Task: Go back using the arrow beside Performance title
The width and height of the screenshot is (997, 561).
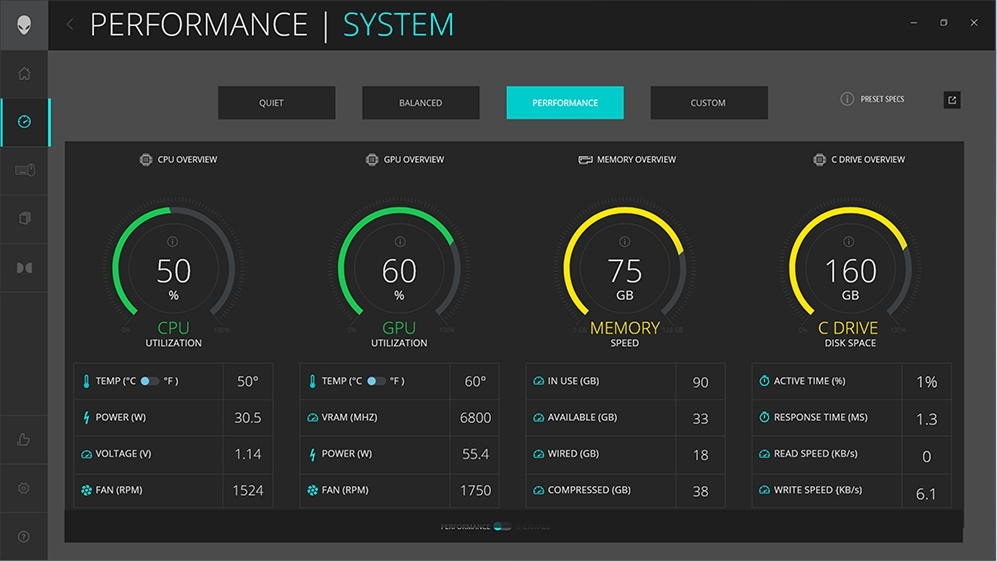Action: click(x=70, y=25)
